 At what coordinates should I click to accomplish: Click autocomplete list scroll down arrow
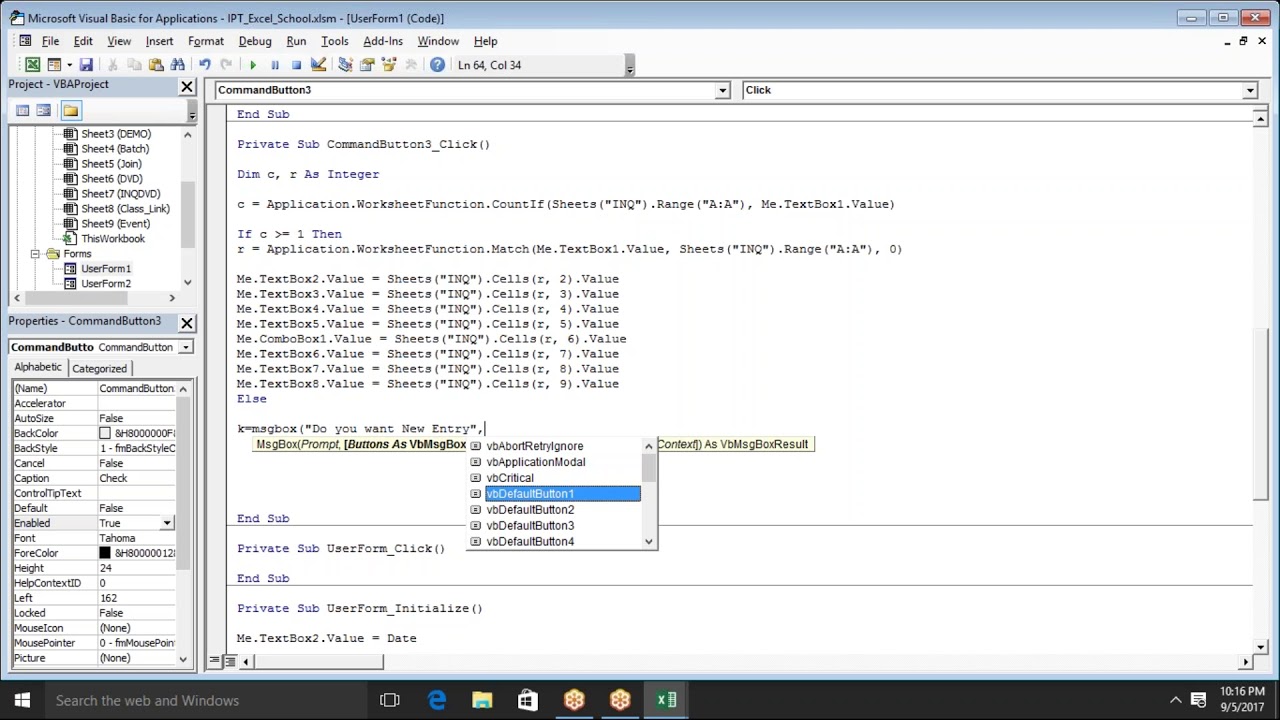click(x=649, y=542)
